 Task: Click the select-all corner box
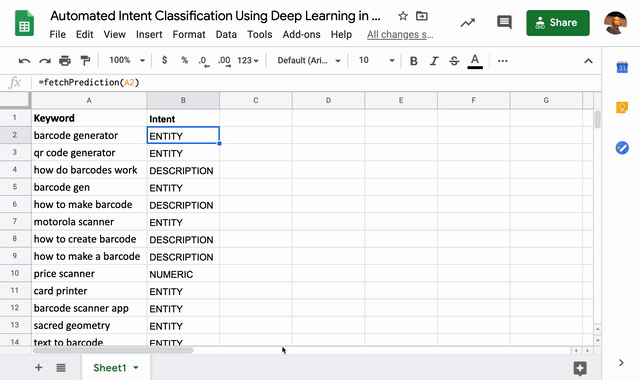point(15,100)
